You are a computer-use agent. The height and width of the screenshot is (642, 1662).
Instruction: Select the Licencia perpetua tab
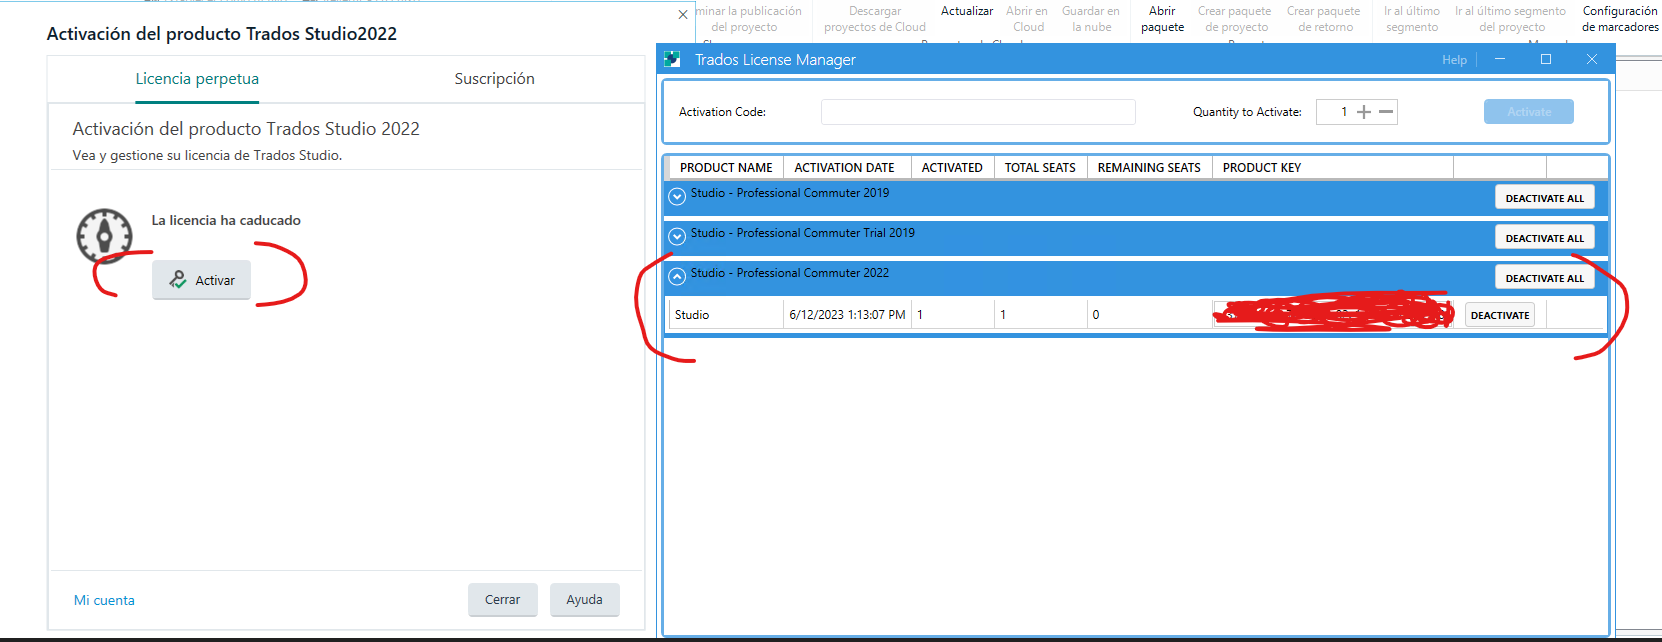pyautogui.click(x=197, y=79)
